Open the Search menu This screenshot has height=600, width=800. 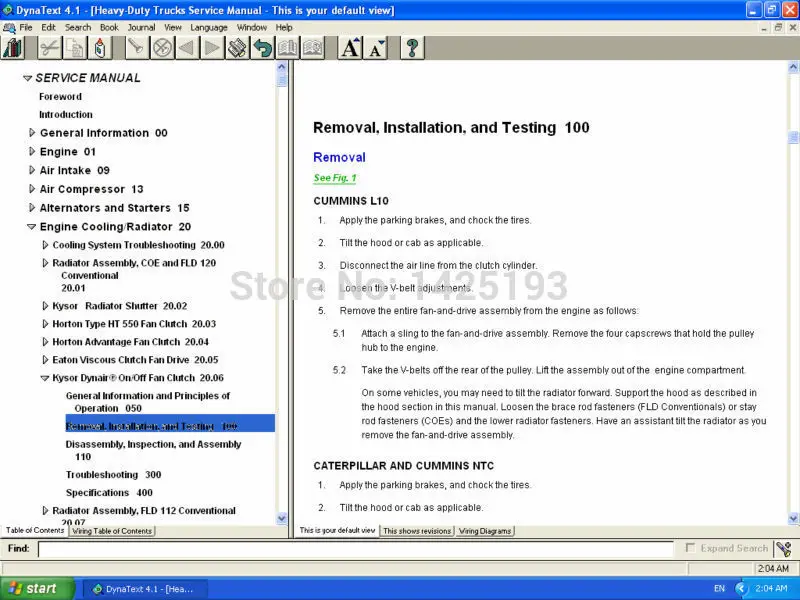78,28
